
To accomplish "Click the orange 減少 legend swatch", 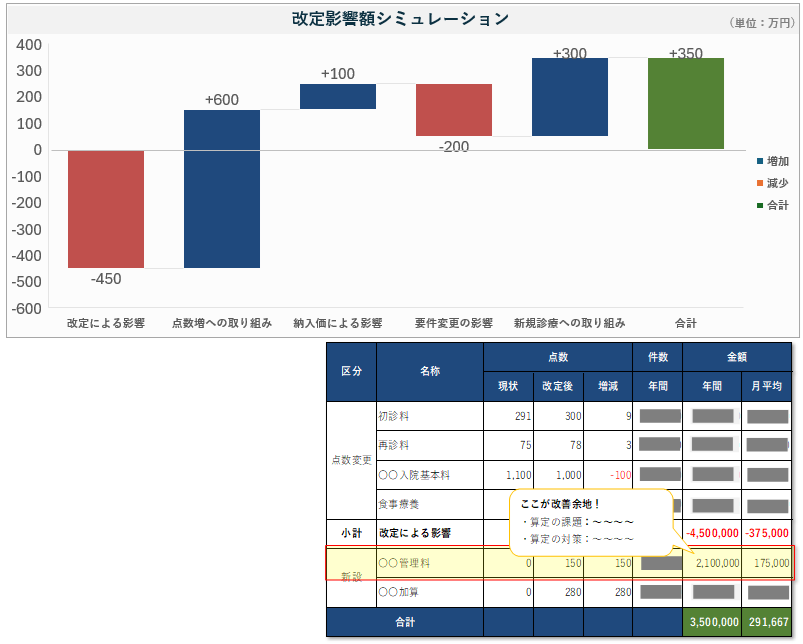I will tap(760, 184).
